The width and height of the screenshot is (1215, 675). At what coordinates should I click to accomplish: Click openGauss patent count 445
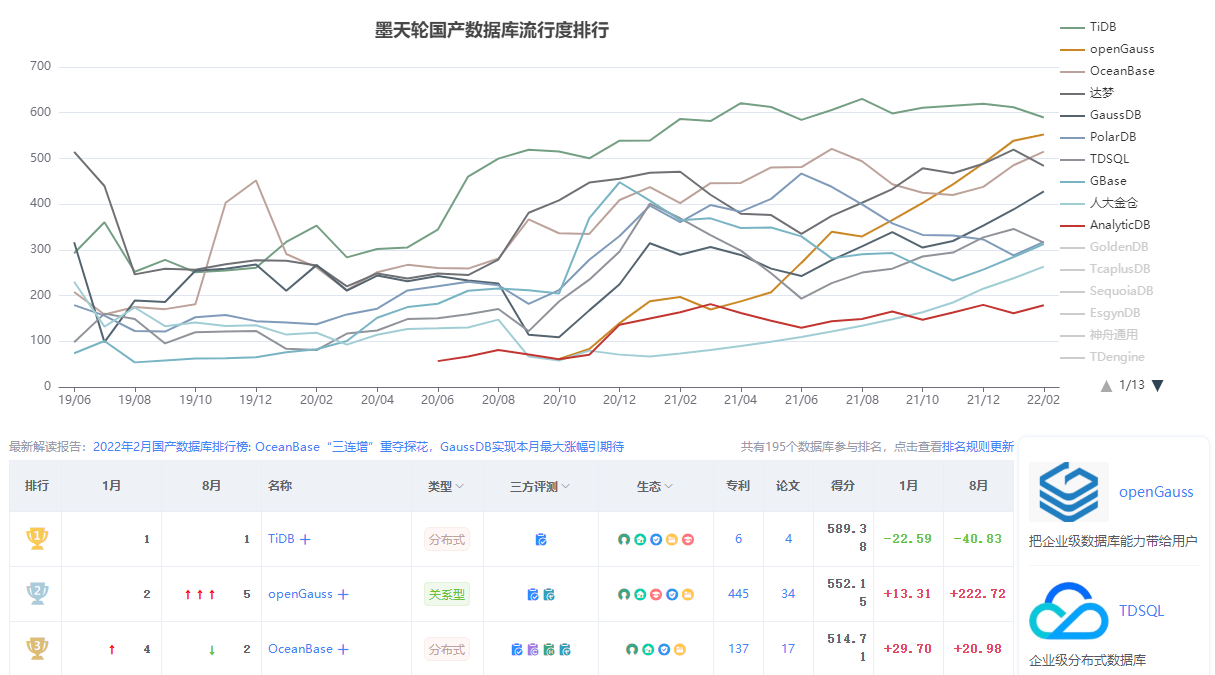click(738, 594)
